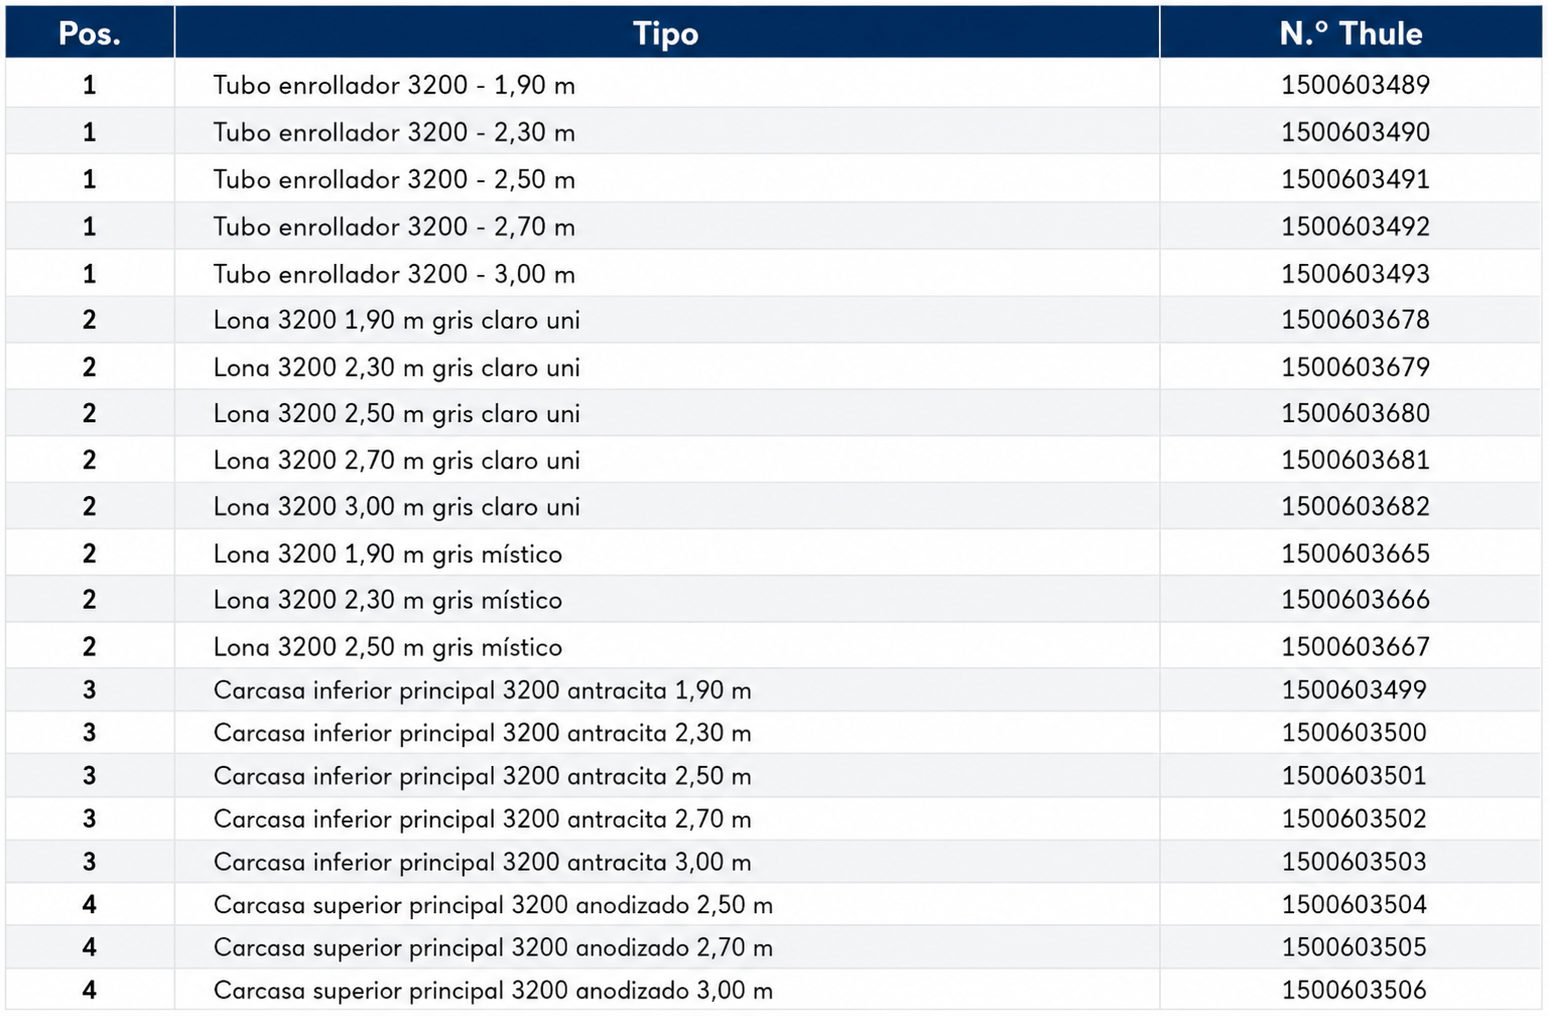1548x1016 pixels.
Task: Select 'Carcasa superior principal 3200 anodizado 2,50 m'
Action: coord(493,905)
